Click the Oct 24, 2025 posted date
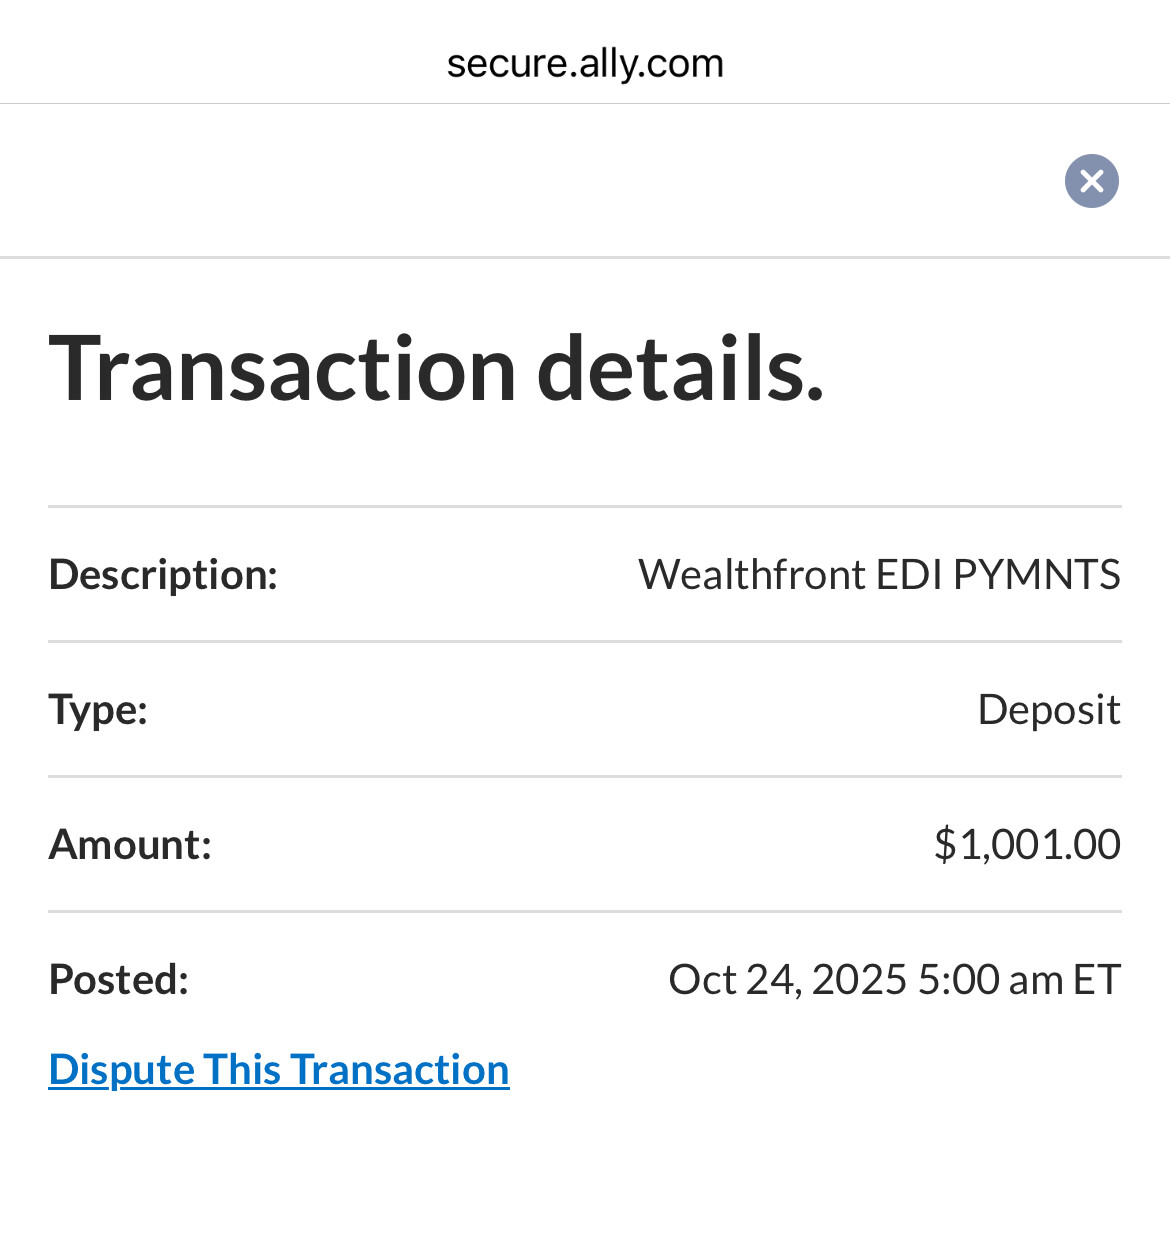The width and height of the screenshot is (1170, 1246). point(787,979)
